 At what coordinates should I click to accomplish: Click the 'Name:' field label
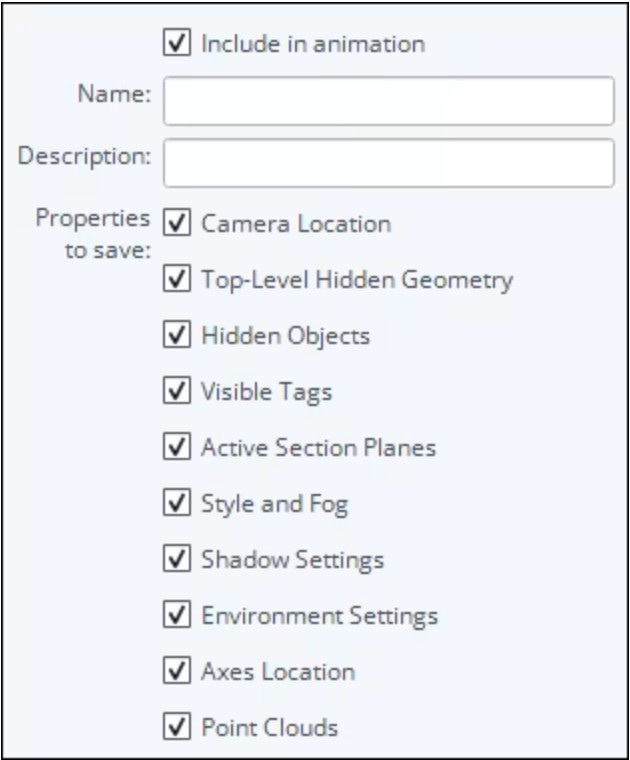click(x=114, y=93)
